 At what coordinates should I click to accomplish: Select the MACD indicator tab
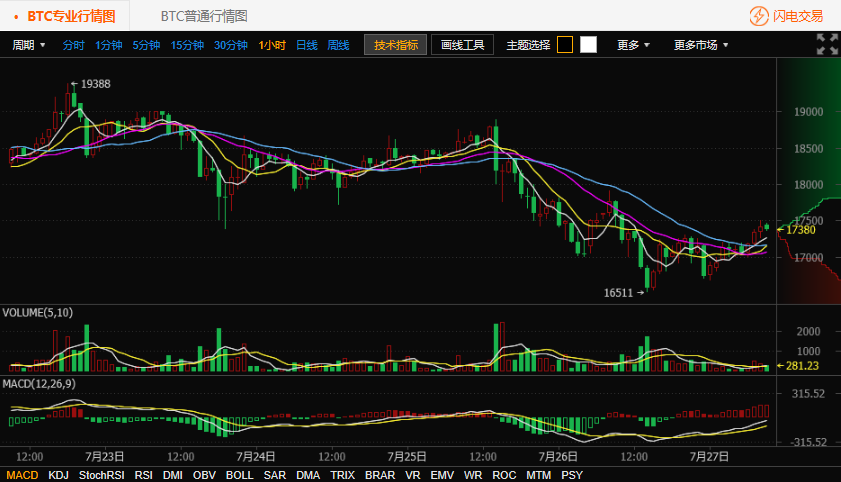click(x=23, y=475)
